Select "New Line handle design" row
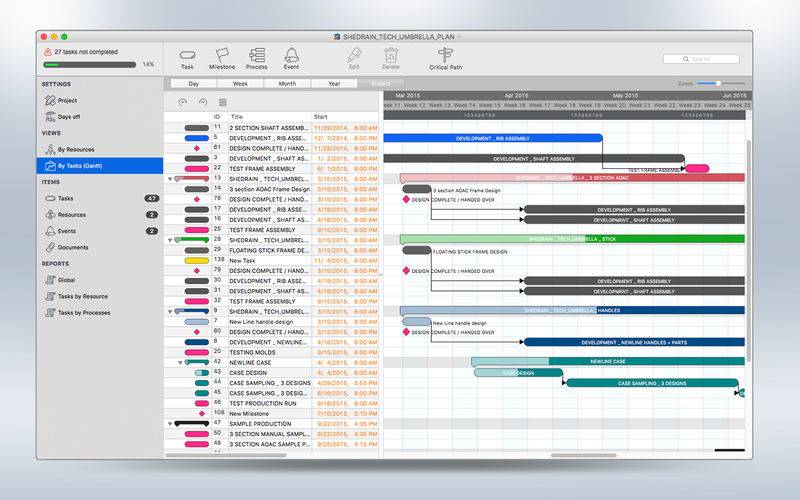 pyautogui.click(x=271, y=322)
